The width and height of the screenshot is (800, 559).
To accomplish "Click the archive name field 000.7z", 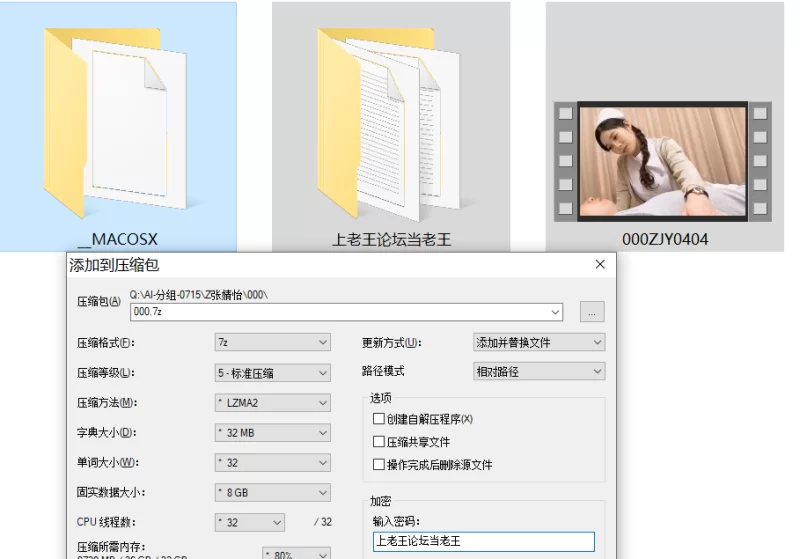I will tap(346, 312).
